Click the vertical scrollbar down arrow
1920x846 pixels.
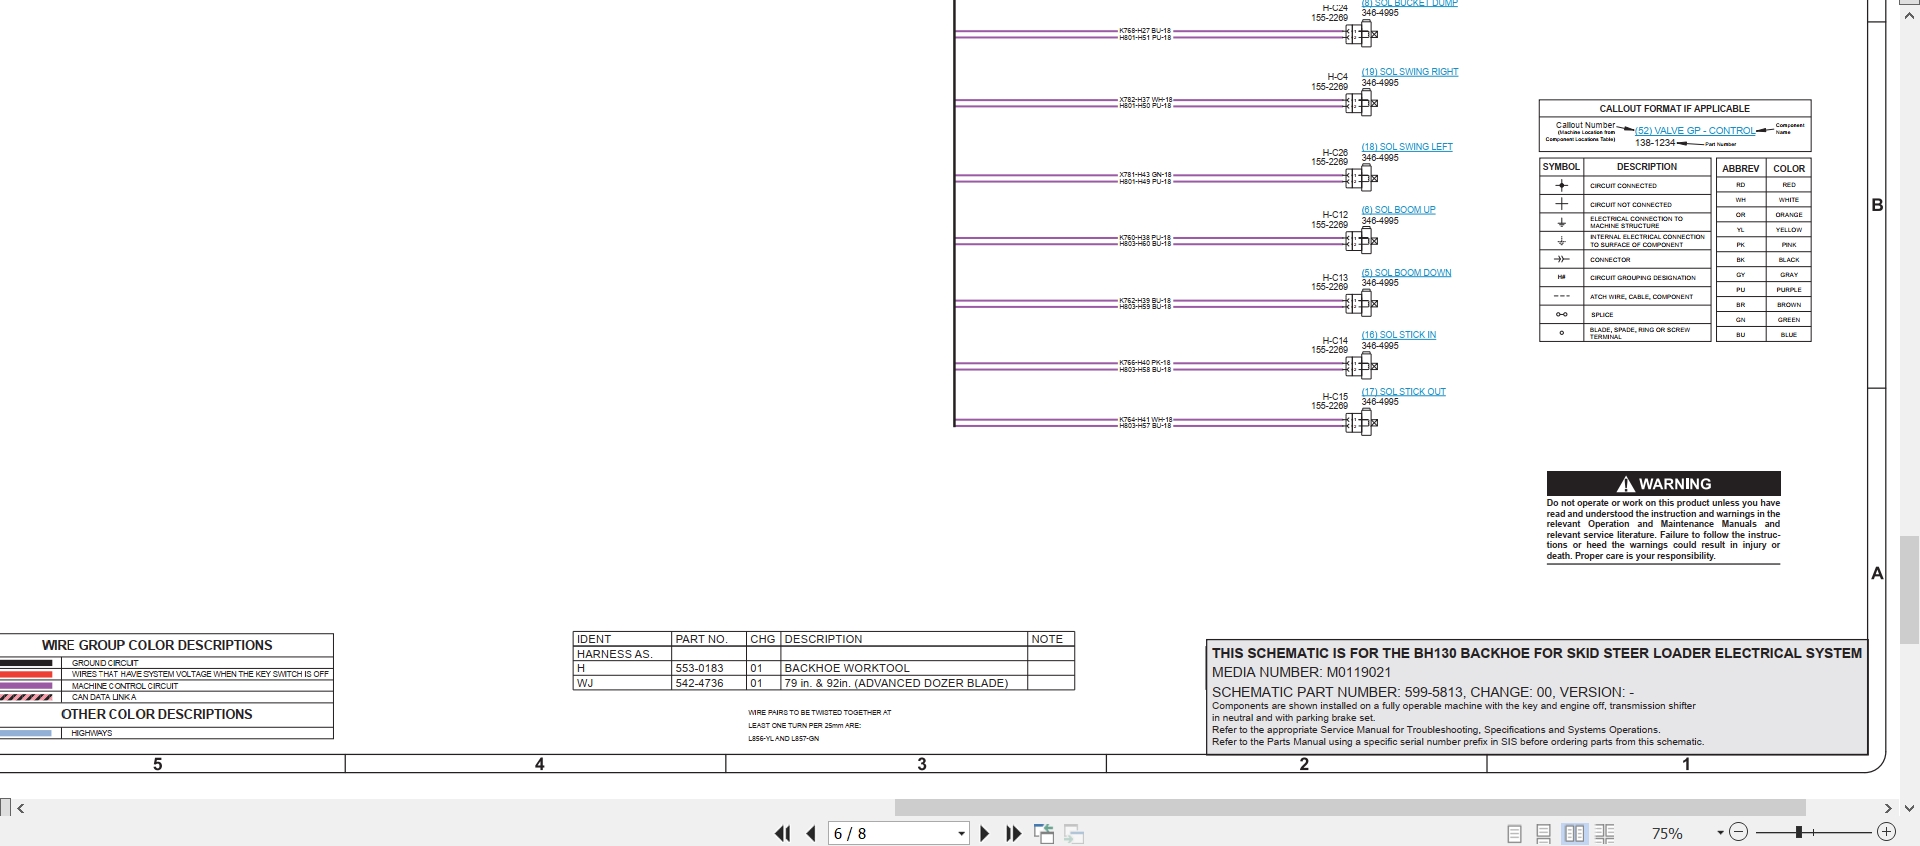1909,808
